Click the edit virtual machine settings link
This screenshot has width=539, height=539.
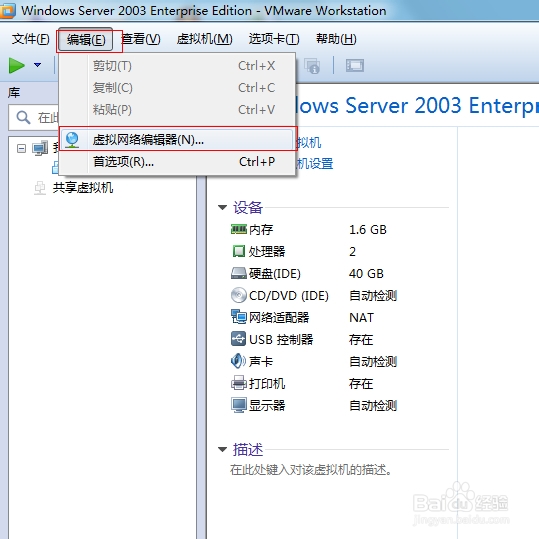tap(315, 164)
